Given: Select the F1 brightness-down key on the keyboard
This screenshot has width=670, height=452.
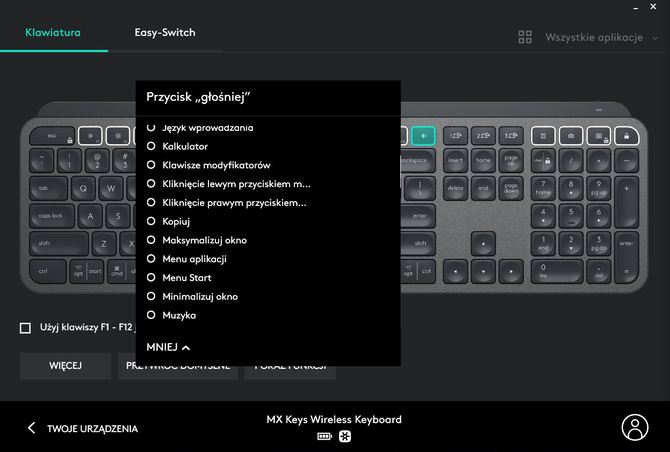Looking at the screenshot, I should pyautogui.click(x=90, y=136).
